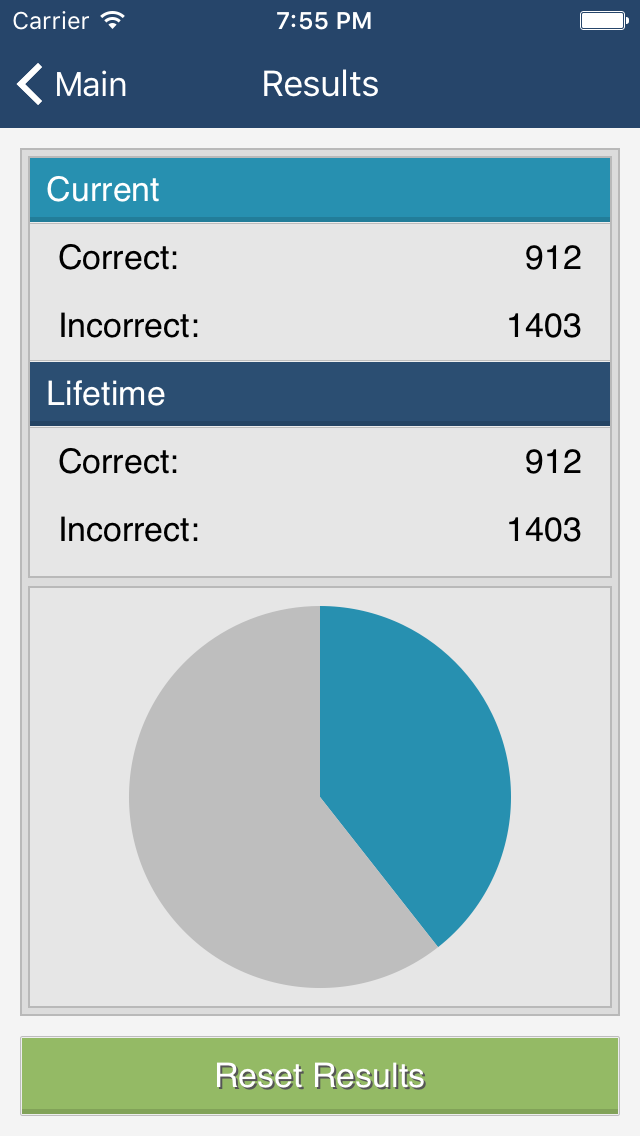Tap the back chevron icon
Viewport: 640px width, 1136px height.
pos(30,84)
